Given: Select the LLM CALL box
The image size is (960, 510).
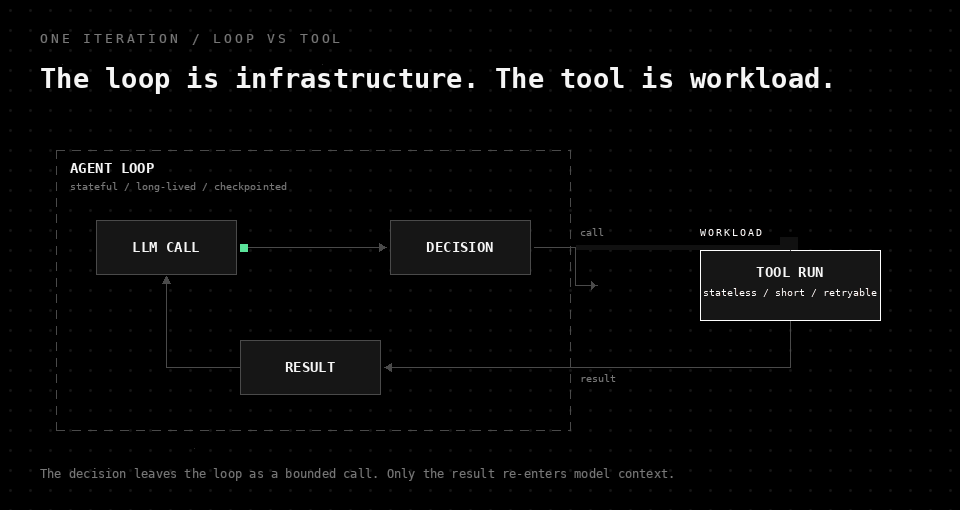Looking at the screenshot, I should pos(167,247).
